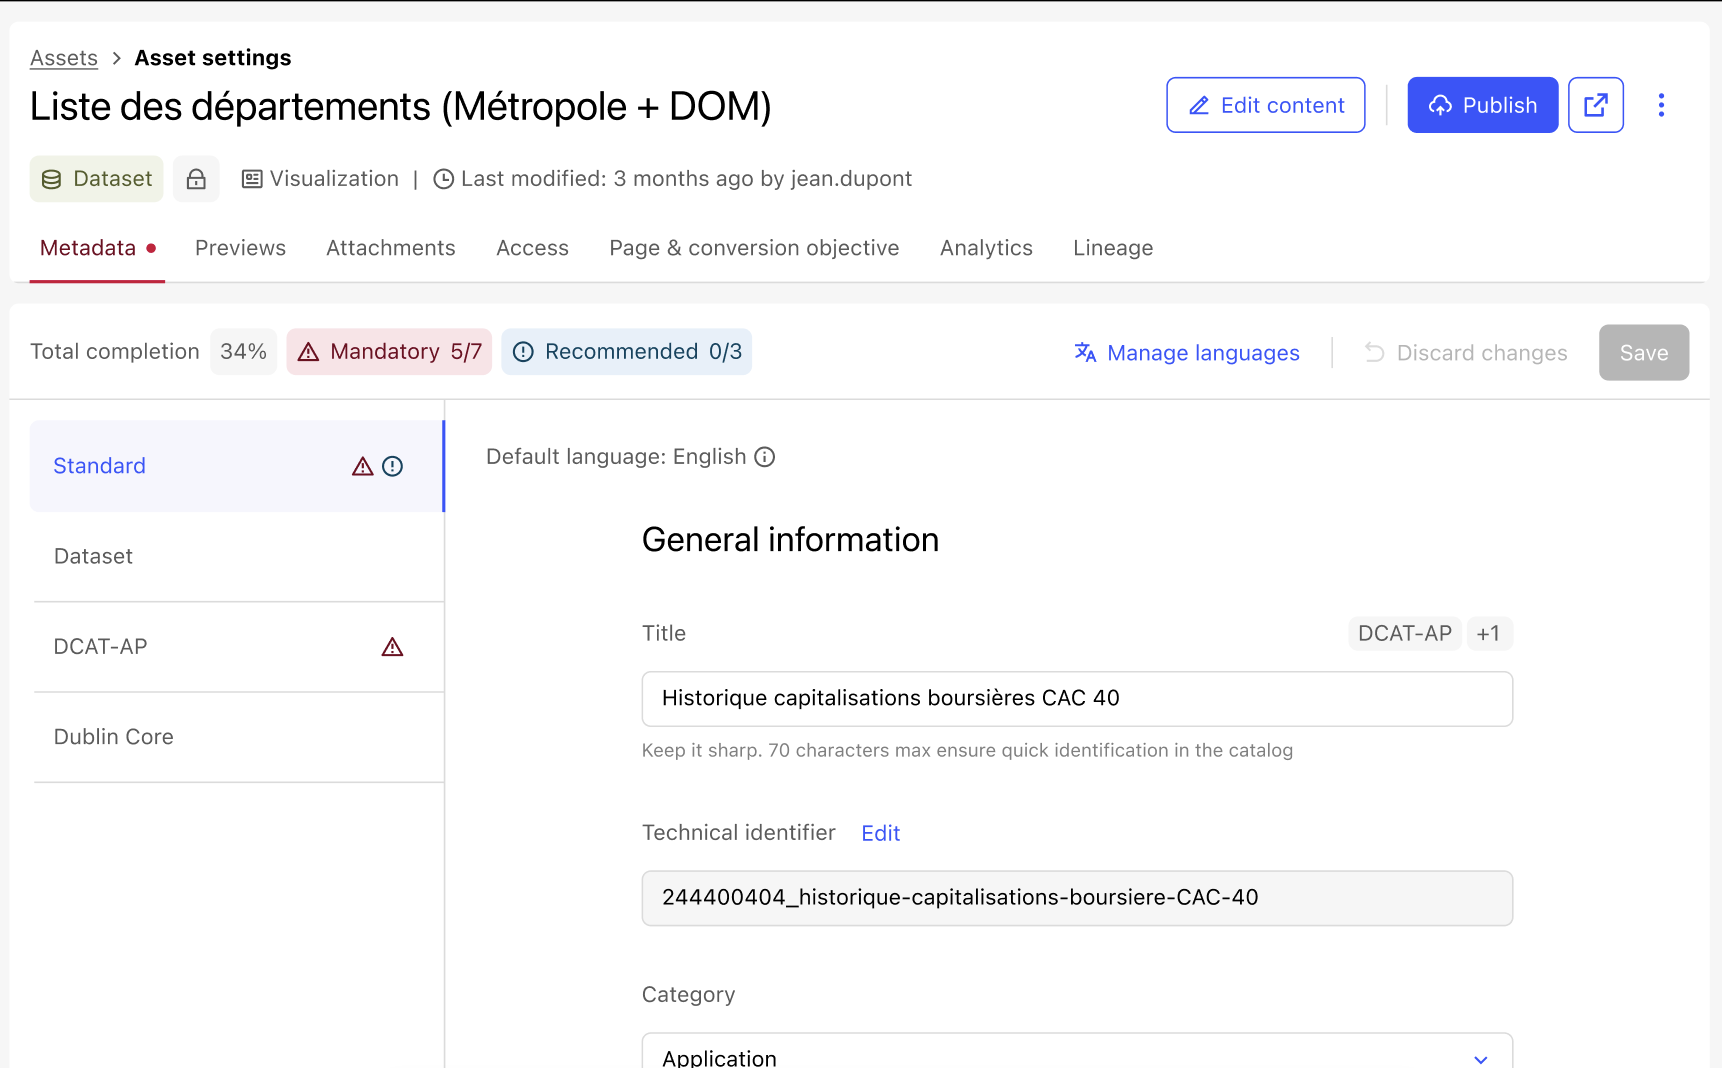Go to the Access tab

532,248
